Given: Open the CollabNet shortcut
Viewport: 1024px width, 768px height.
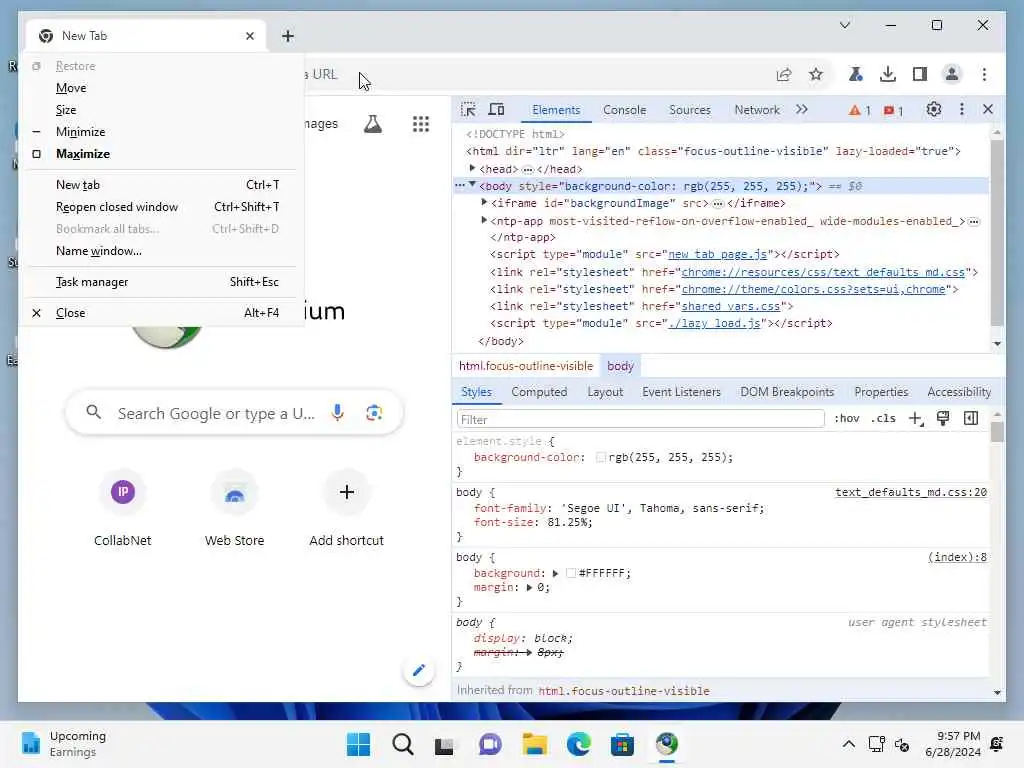Looking at the screenshot, I should click(123, 508).
